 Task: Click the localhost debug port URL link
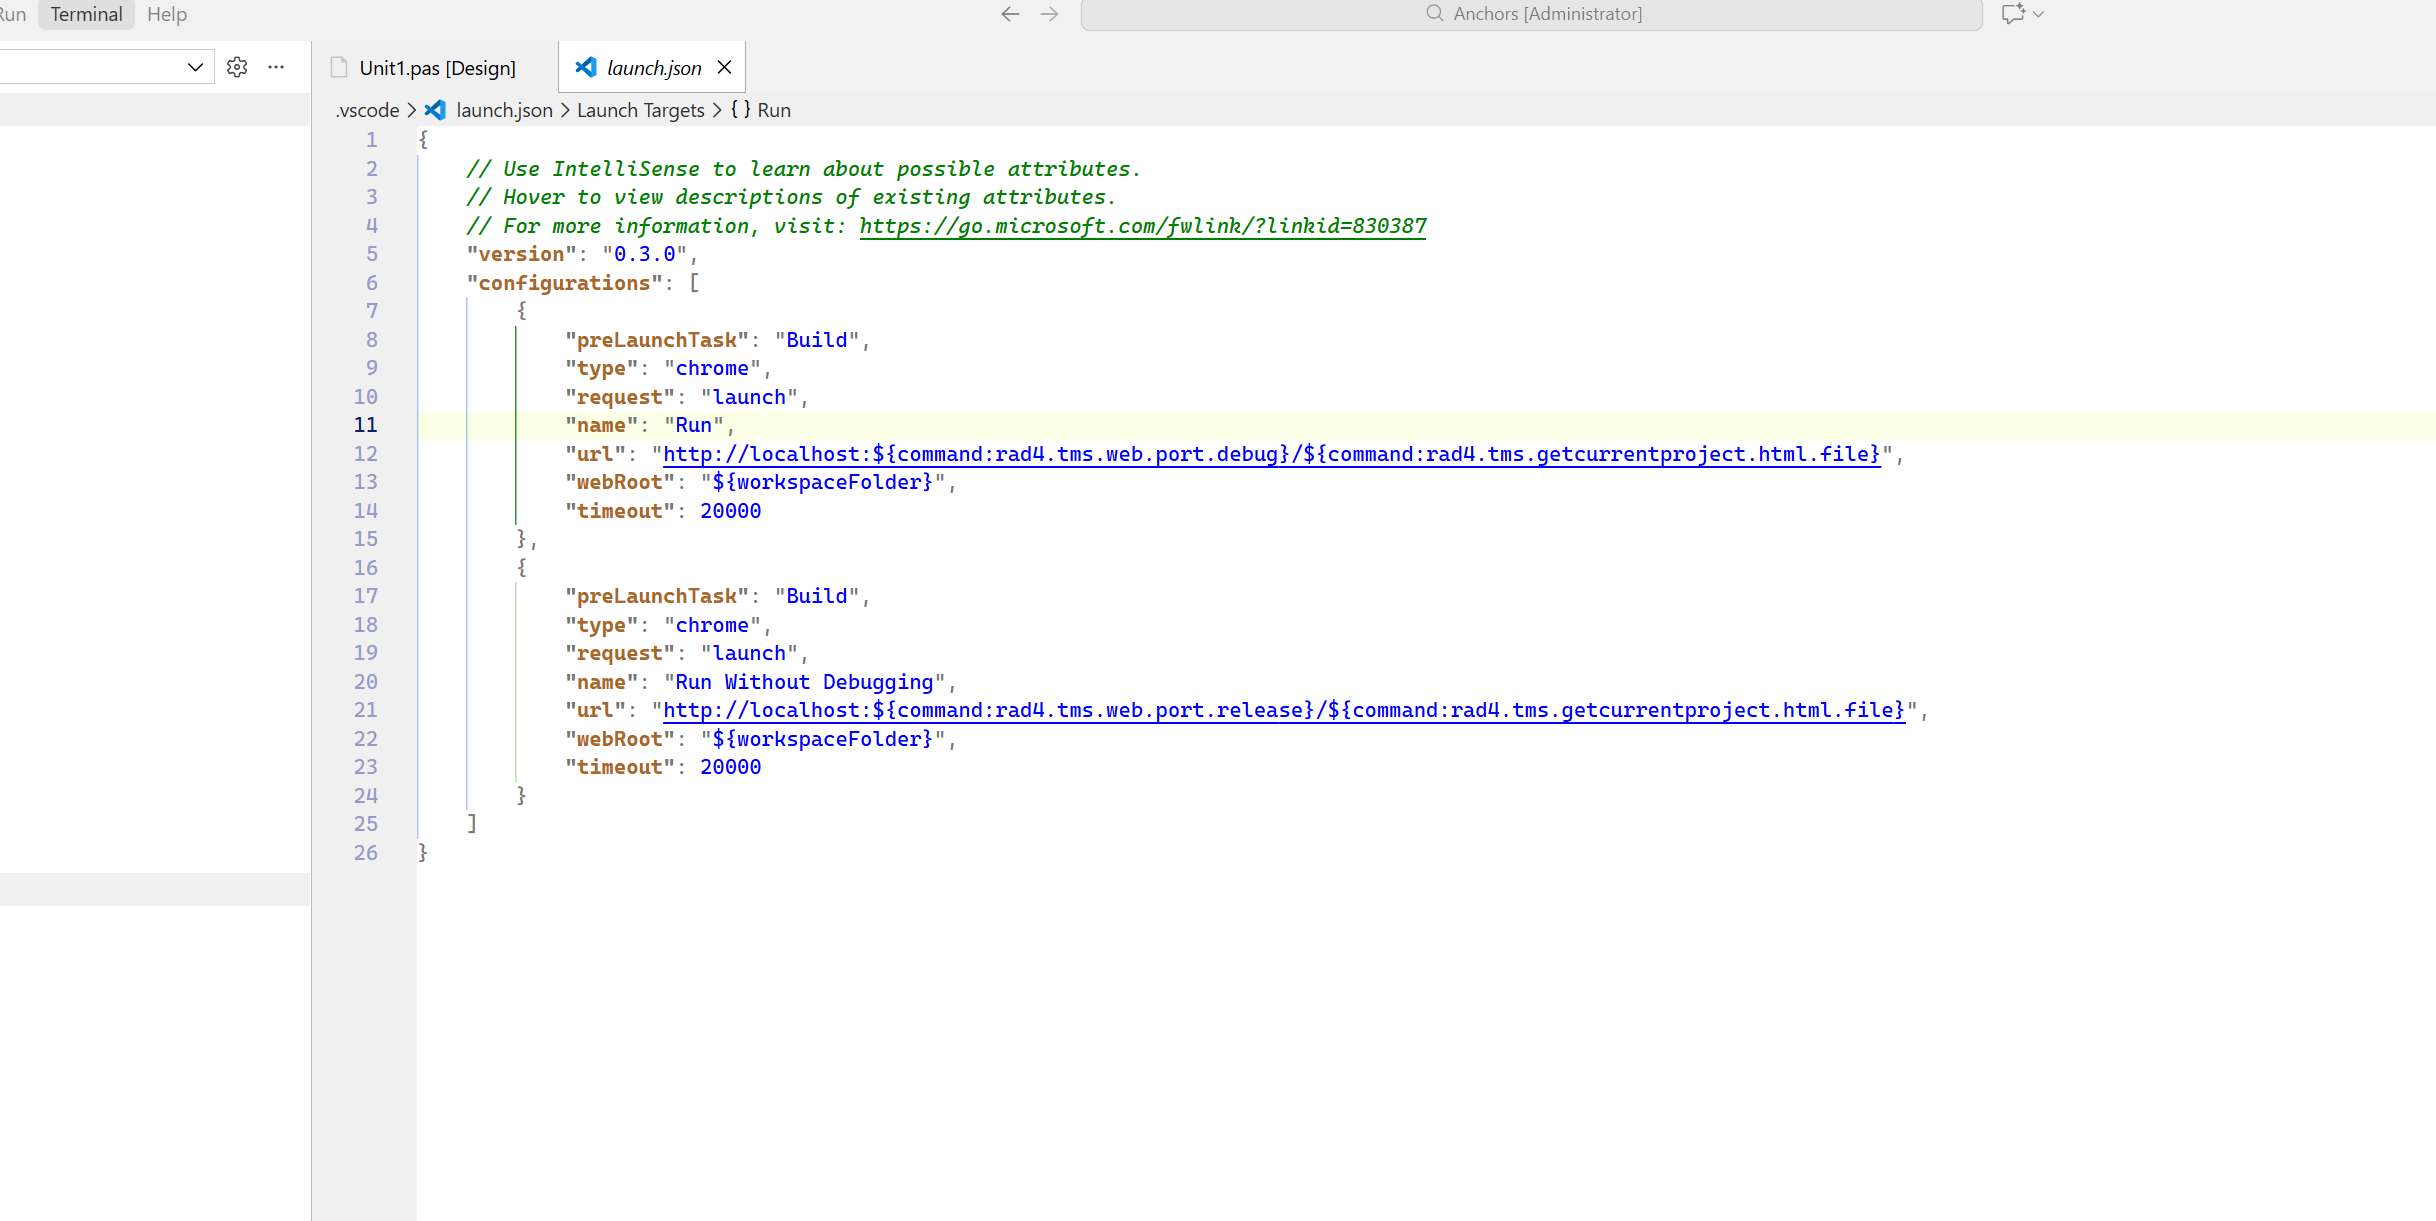[x=1271, y=454]
